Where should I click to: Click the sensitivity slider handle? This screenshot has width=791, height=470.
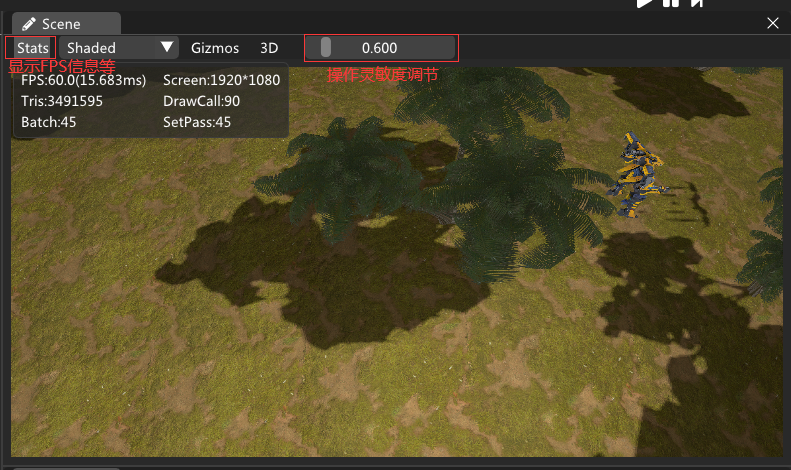[x=326, y=48]
